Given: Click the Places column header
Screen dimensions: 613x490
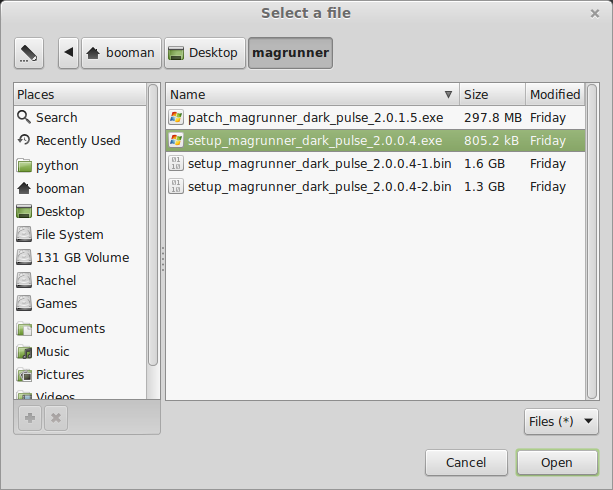Looking at the screenshot, I should coord(80,95).
